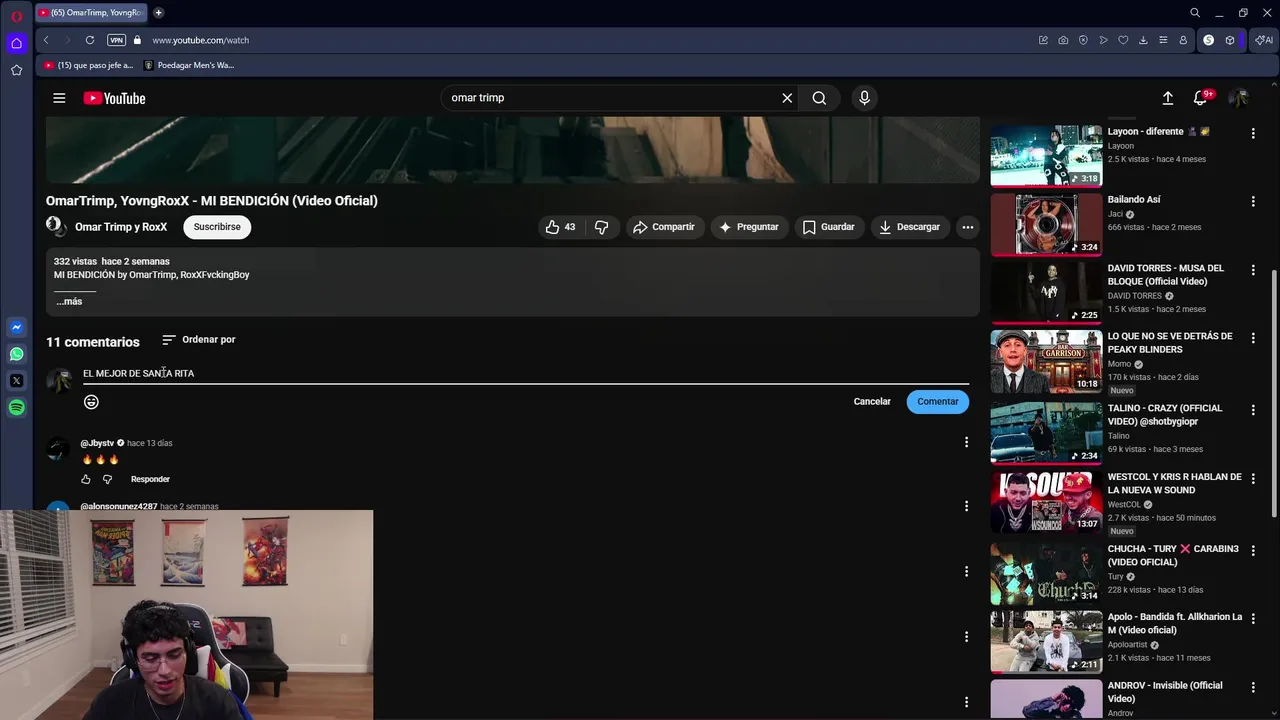Image resolution: width=1280 pixels, height=720 pixels.
Task: Open options for Peaky Blinders video
Action: coord(1253,338)
